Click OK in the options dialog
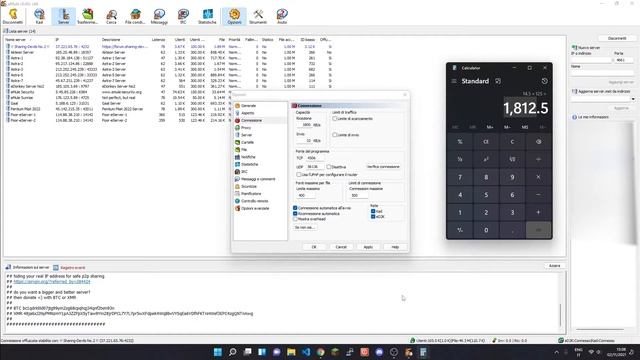The height and width of the screenshot is (360, 640). [x=314, y=247]
